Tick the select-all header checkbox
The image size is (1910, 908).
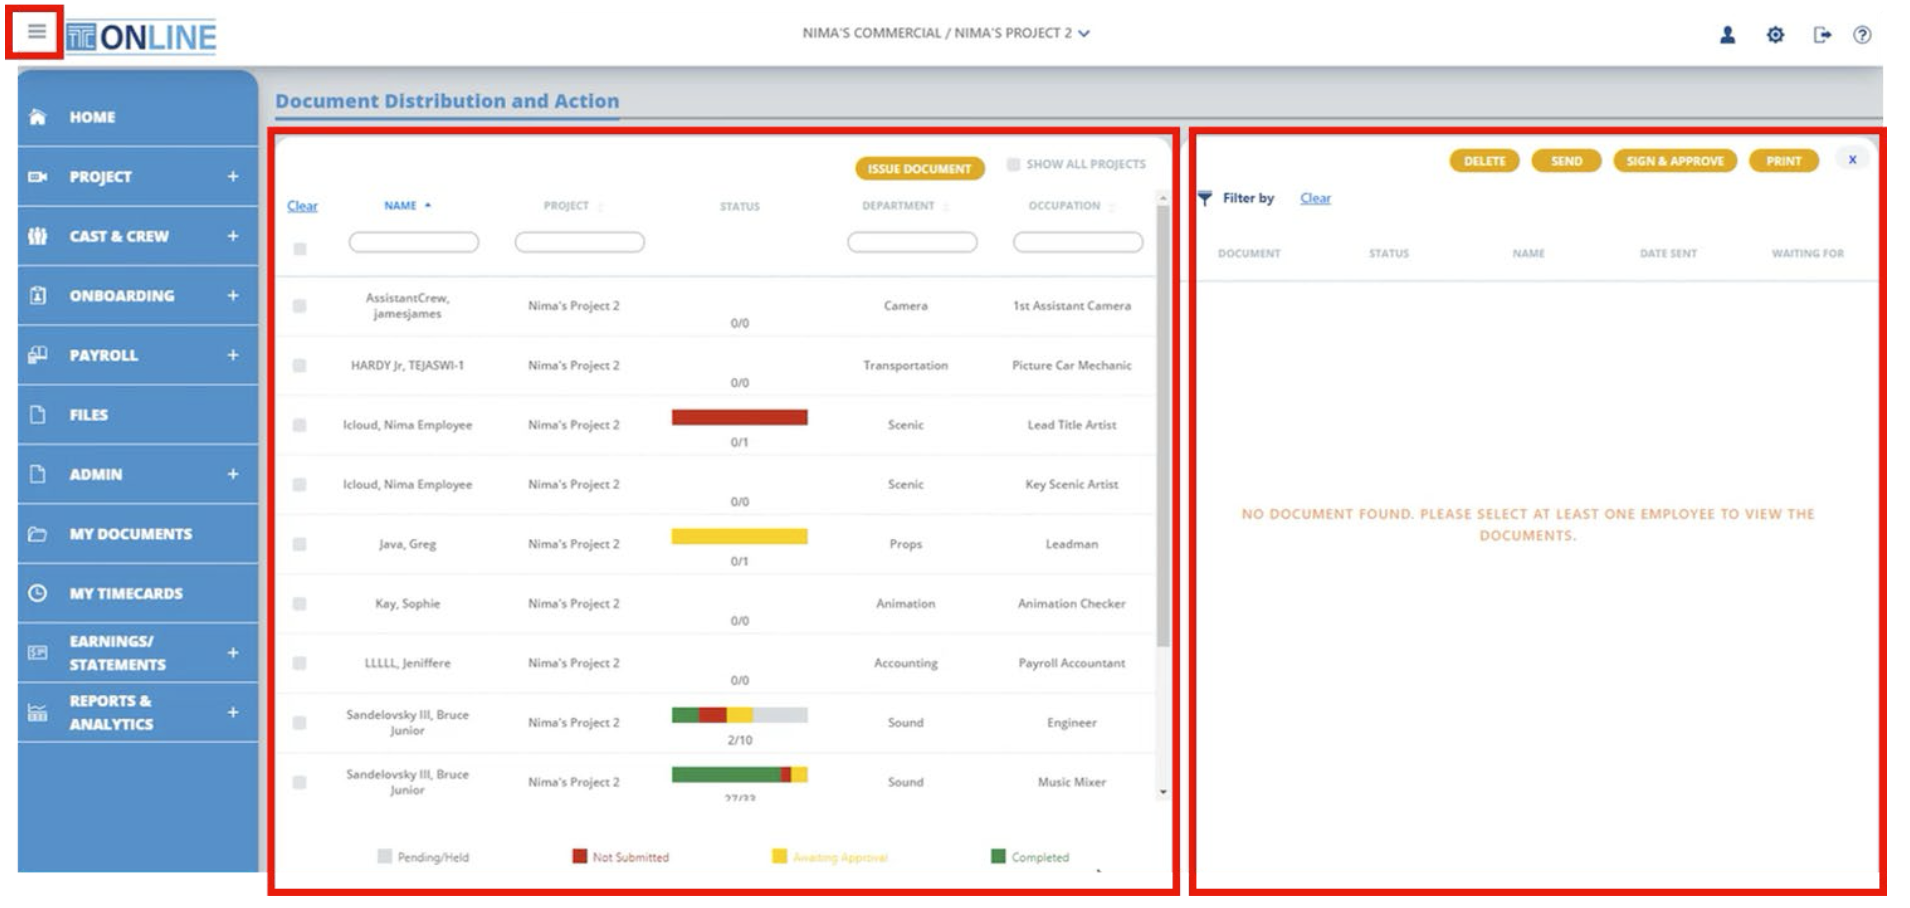[x=299, y=249]
